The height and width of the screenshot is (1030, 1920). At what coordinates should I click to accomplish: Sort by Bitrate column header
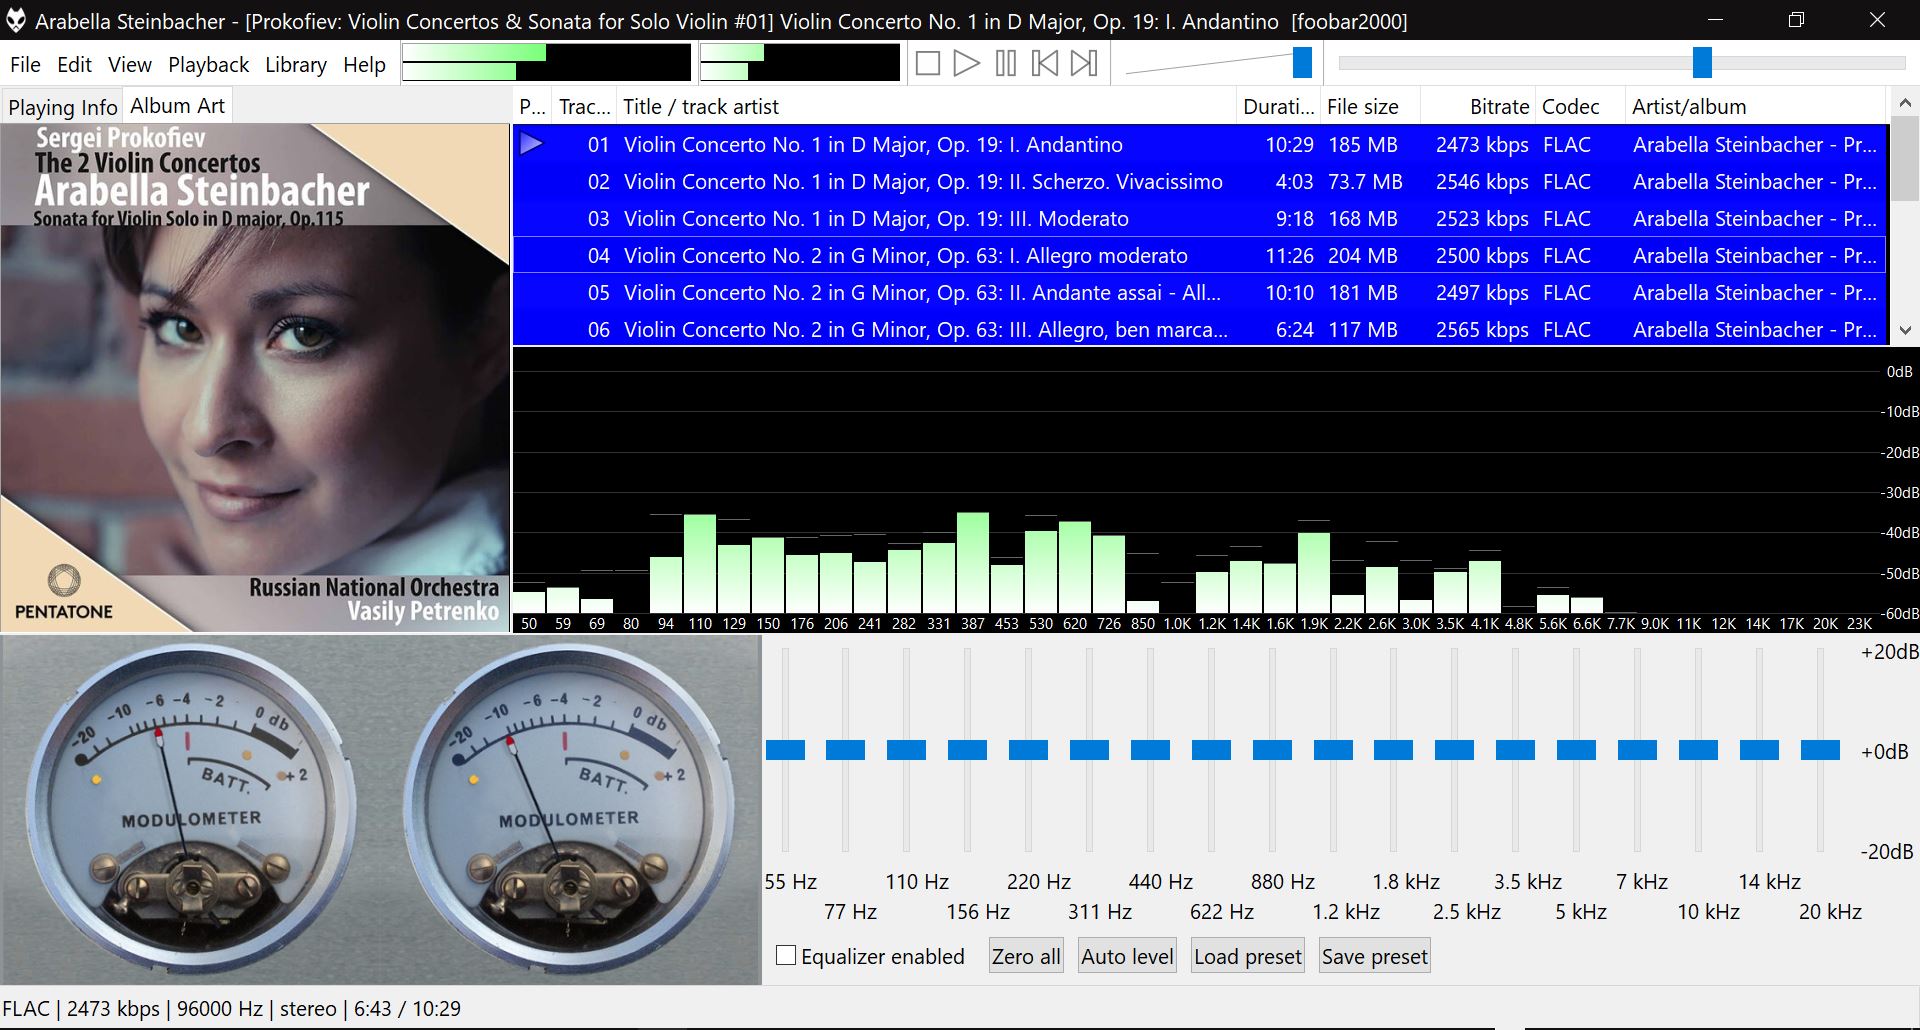tap(1477, 107)
